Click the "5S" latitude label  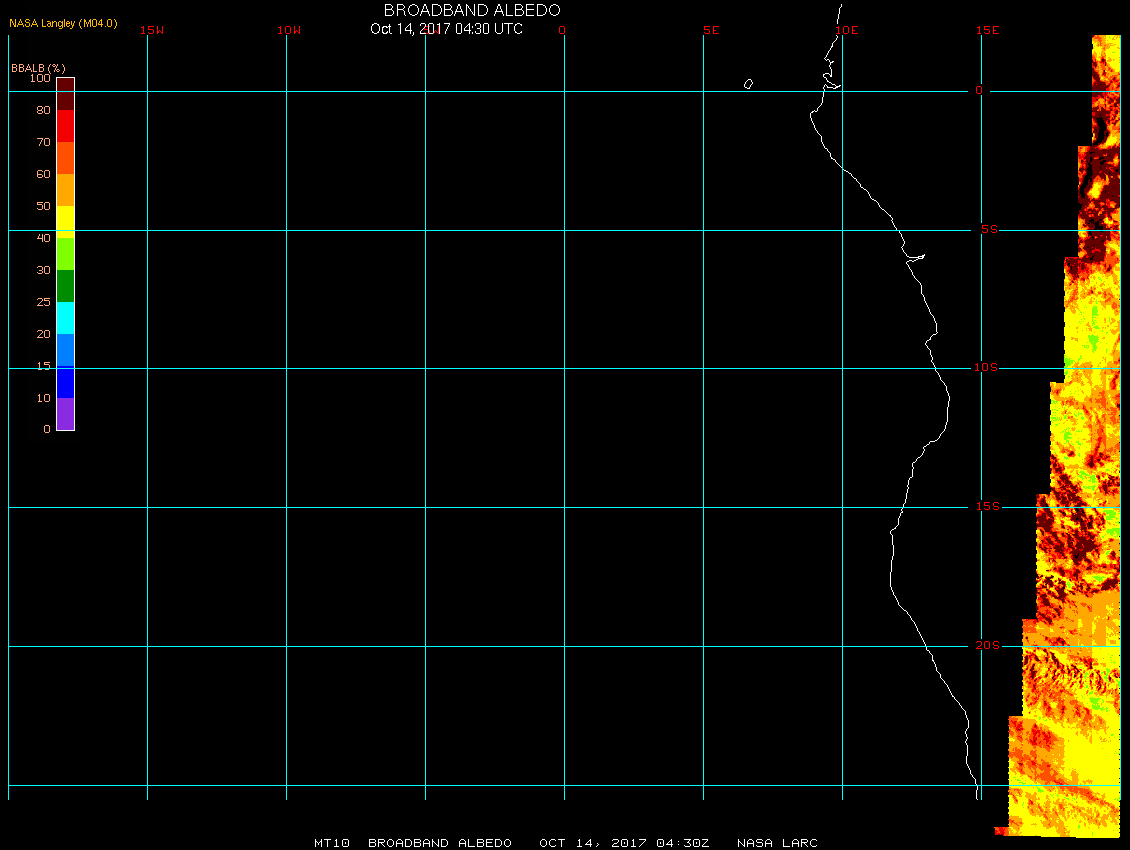point(989,229)
